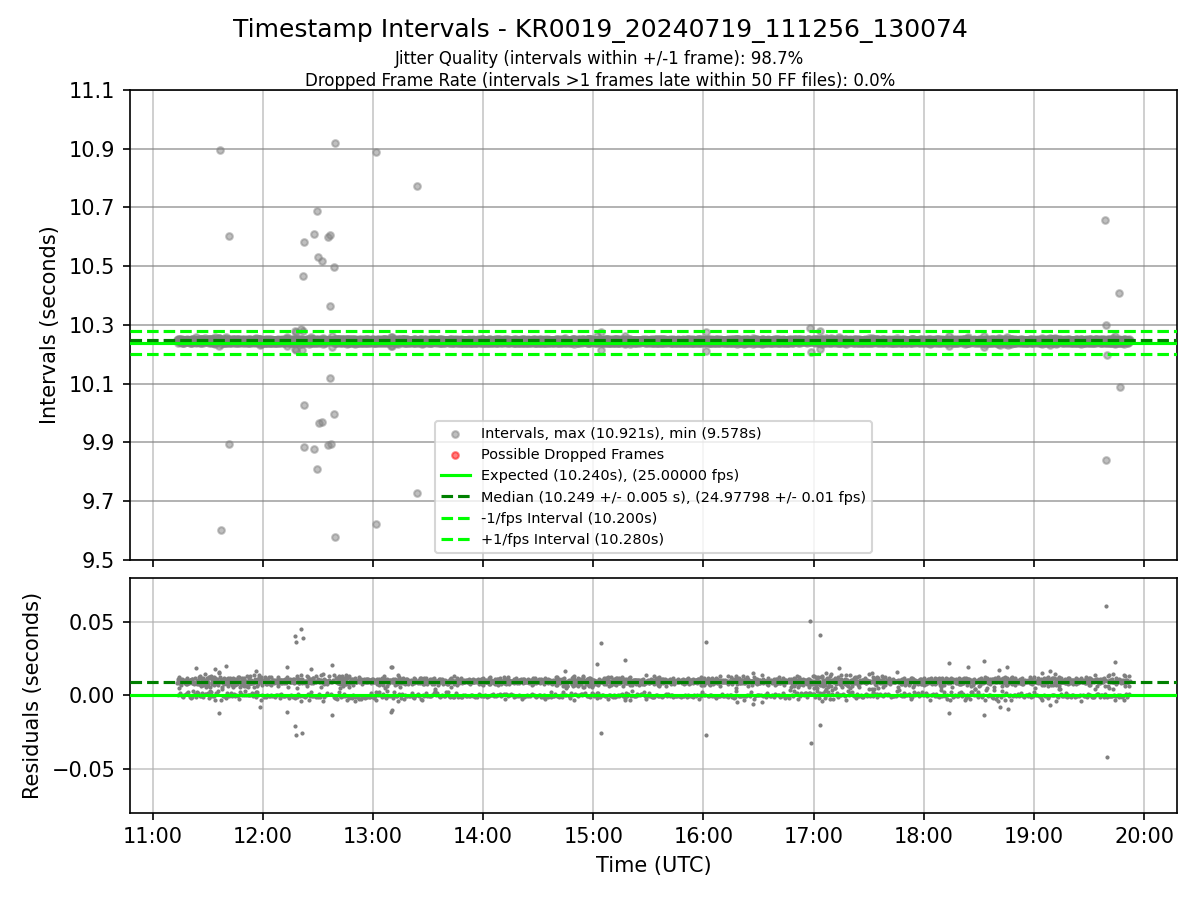Select legend entry 'Possible Dropped Frames'
1200x900 pixels.
(x=572, y=454)
